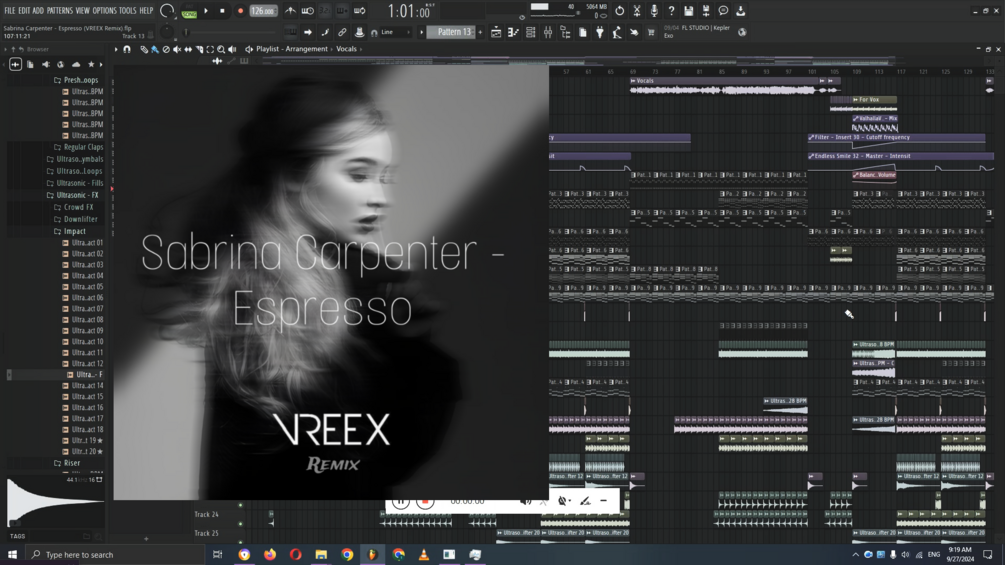The image size is (1005, 565).
Task: Open Windows Start menu
Action: pyautogui.click(x=12, y=554)
